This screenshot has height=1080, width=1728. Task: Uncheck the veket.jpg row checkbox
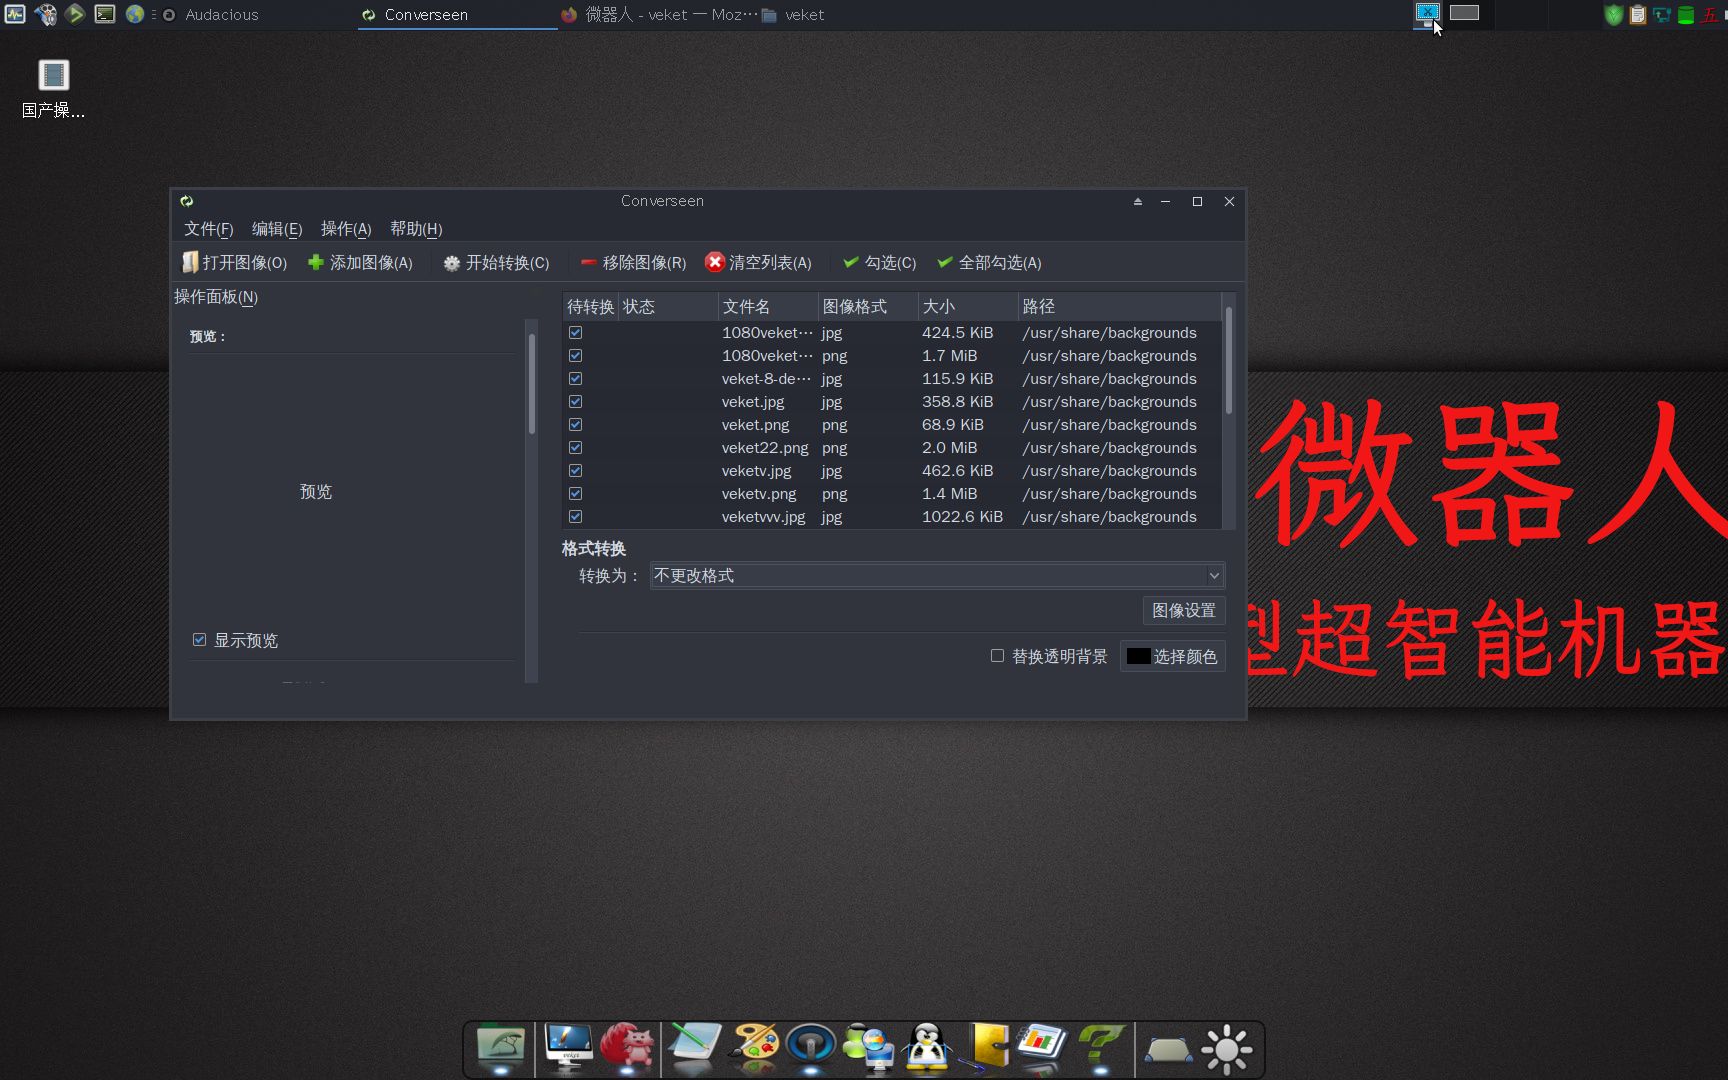[x=575, y=401]
